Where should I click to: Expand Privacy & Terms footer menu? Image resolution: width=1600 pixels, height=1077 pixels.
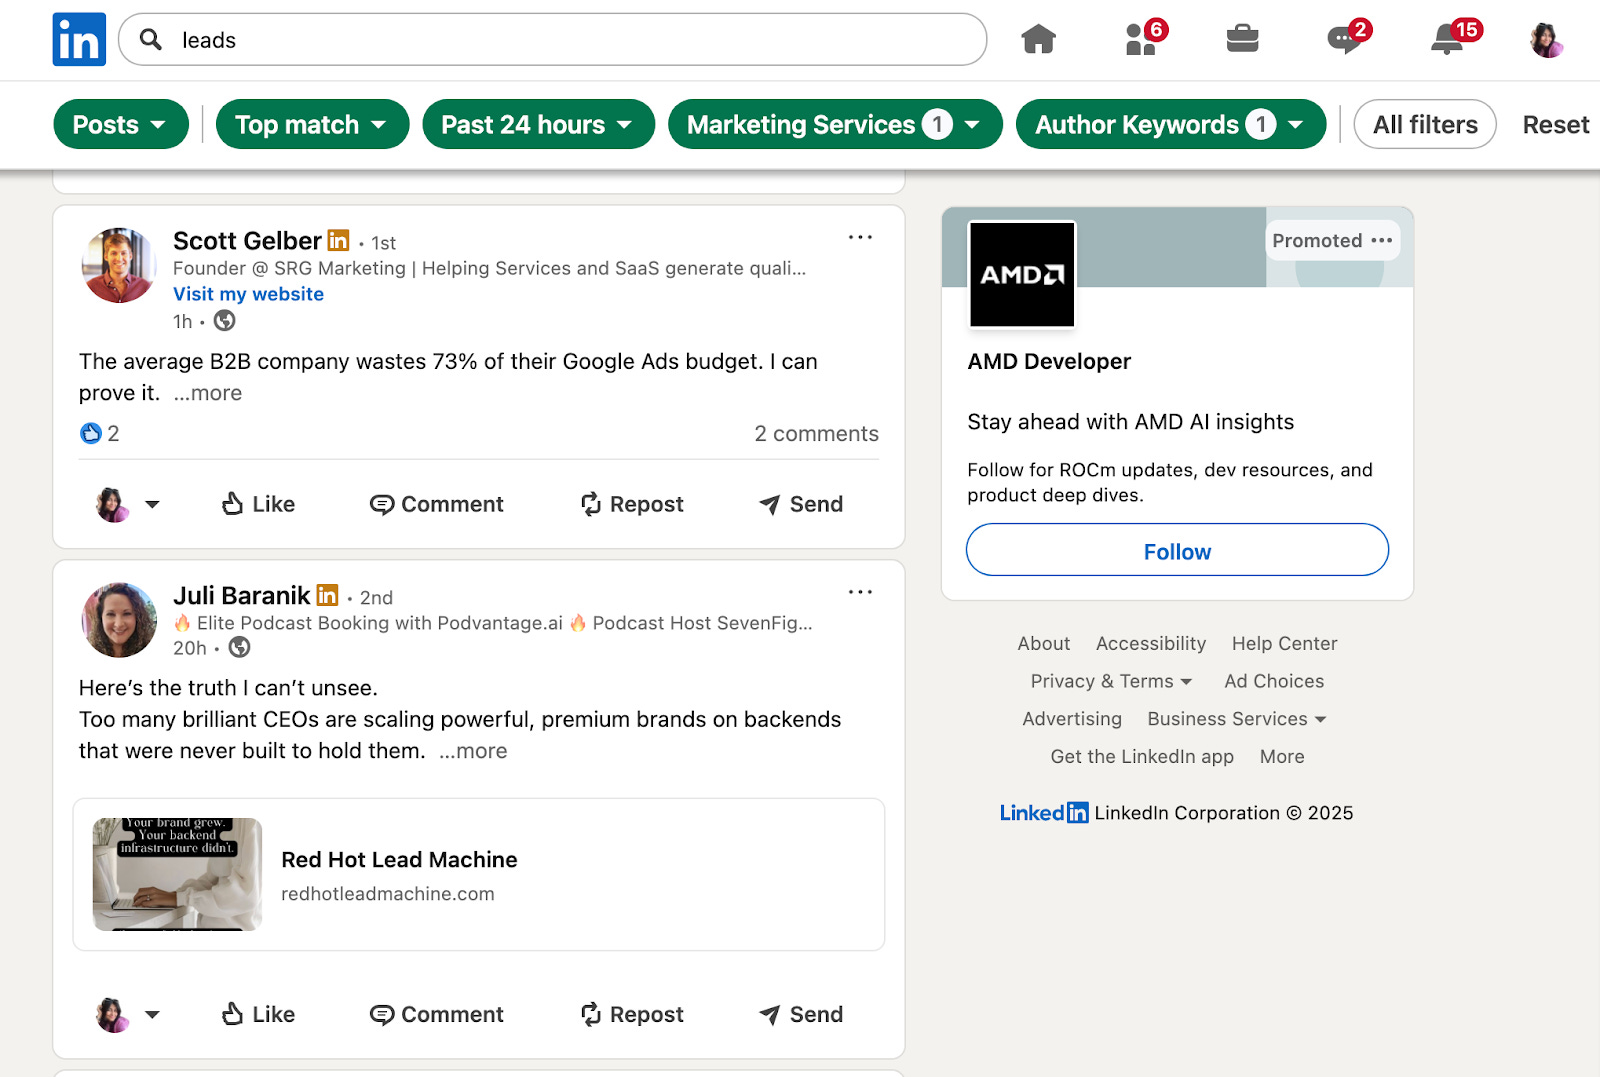point(1111,681)
